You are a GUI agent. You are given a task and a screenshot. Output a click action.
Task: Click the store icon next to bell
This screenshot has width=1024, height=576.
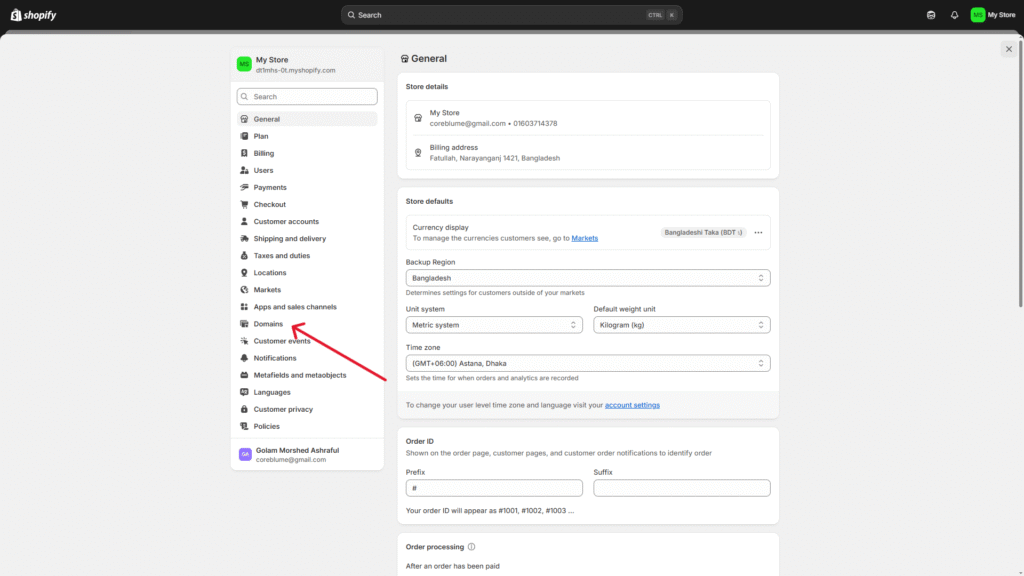coord(932,15)
